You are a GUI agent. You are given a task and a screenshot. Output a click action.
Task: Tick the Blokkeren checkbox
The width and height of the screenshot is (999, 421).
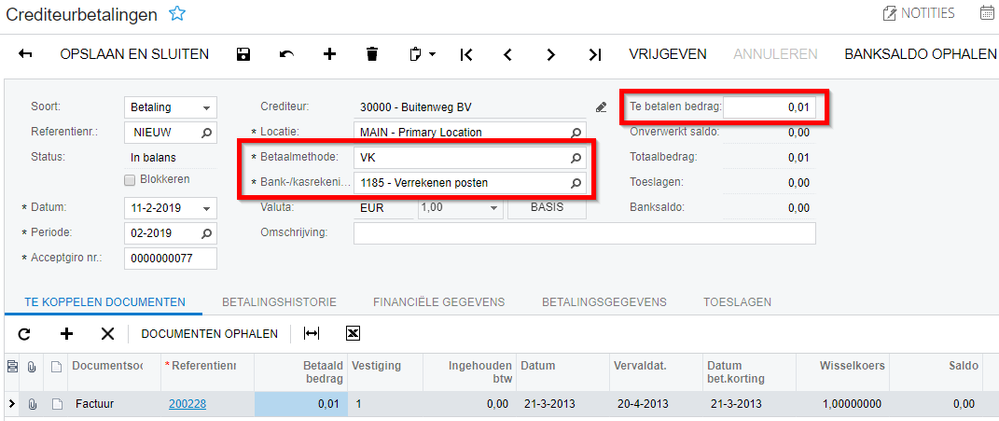[x=130, y=180]
